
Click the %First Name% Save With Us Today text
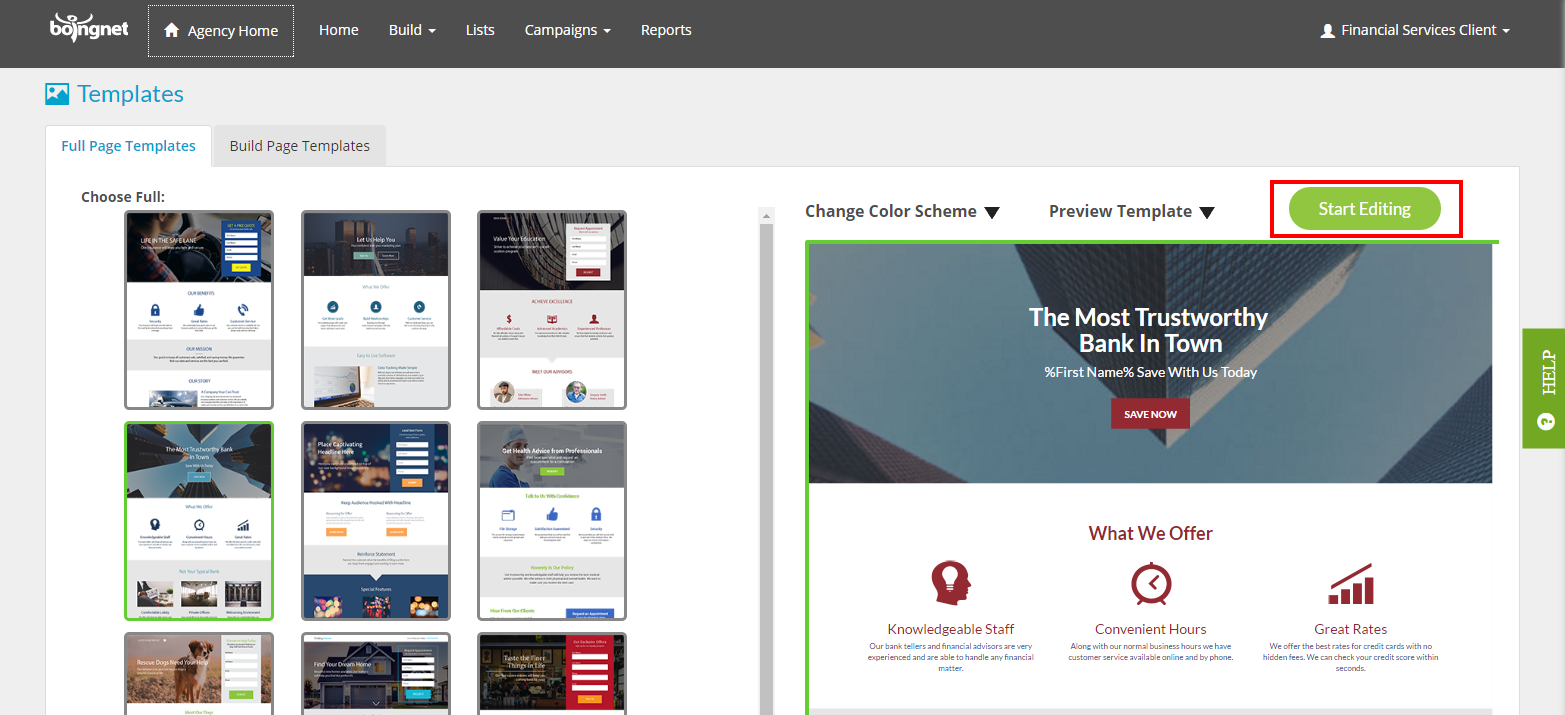1150,372
